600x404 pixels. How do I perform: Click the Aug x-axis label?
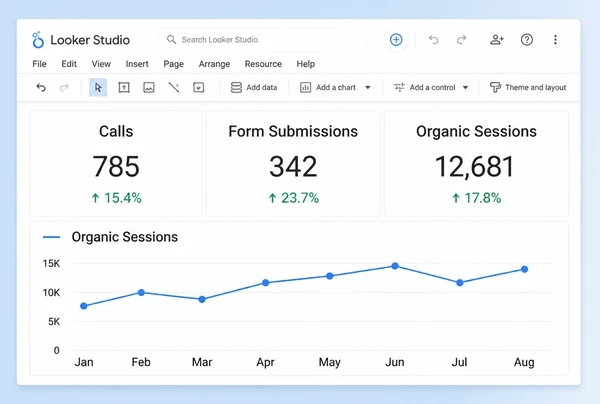click(x=524, y=362)
